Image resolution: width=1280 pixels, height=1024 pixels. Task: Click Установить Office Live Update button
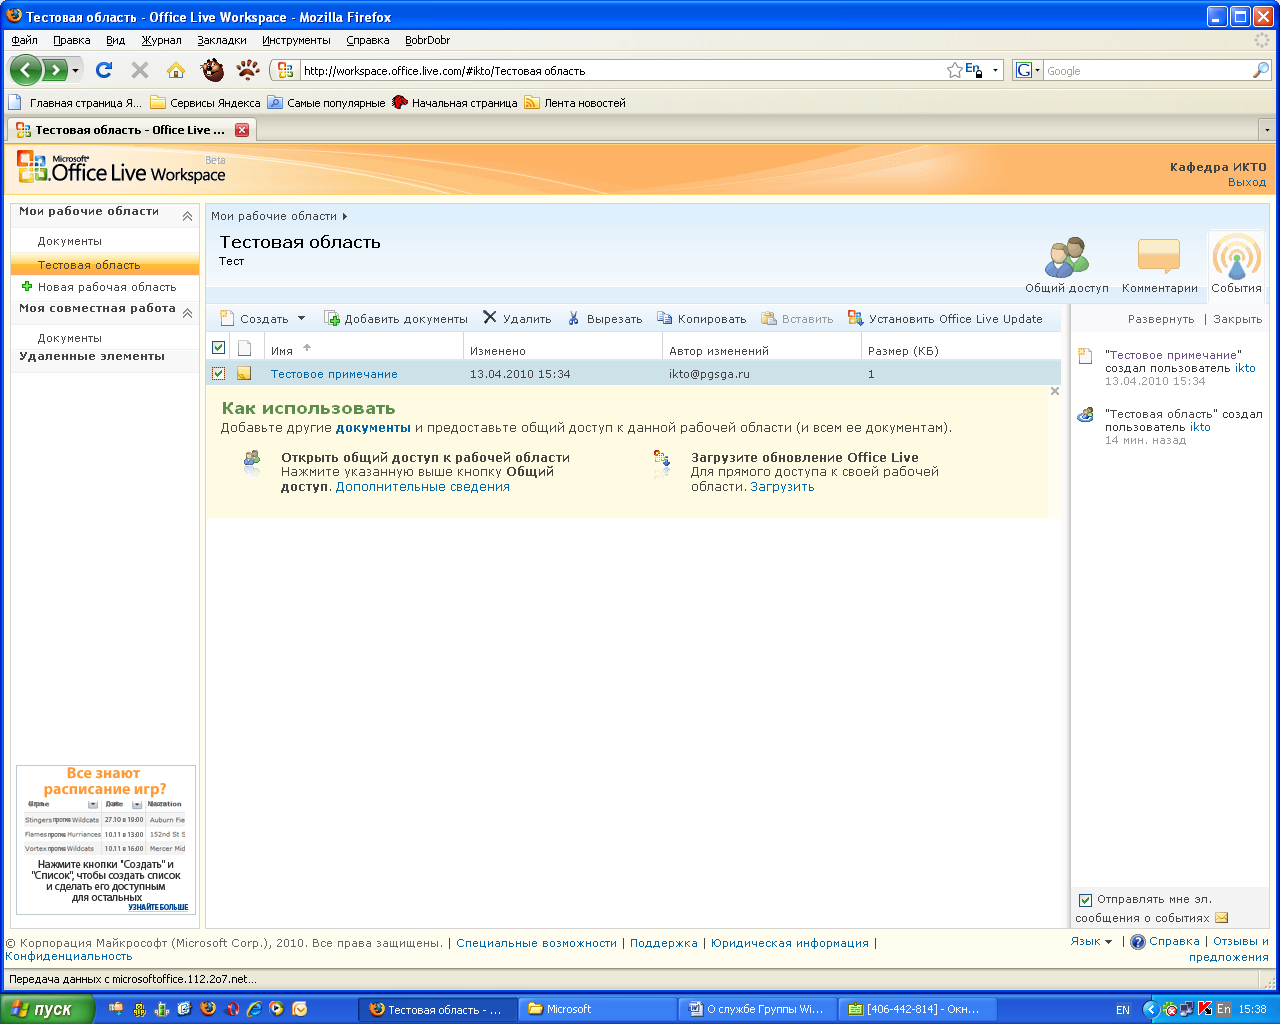click(945, 319)
